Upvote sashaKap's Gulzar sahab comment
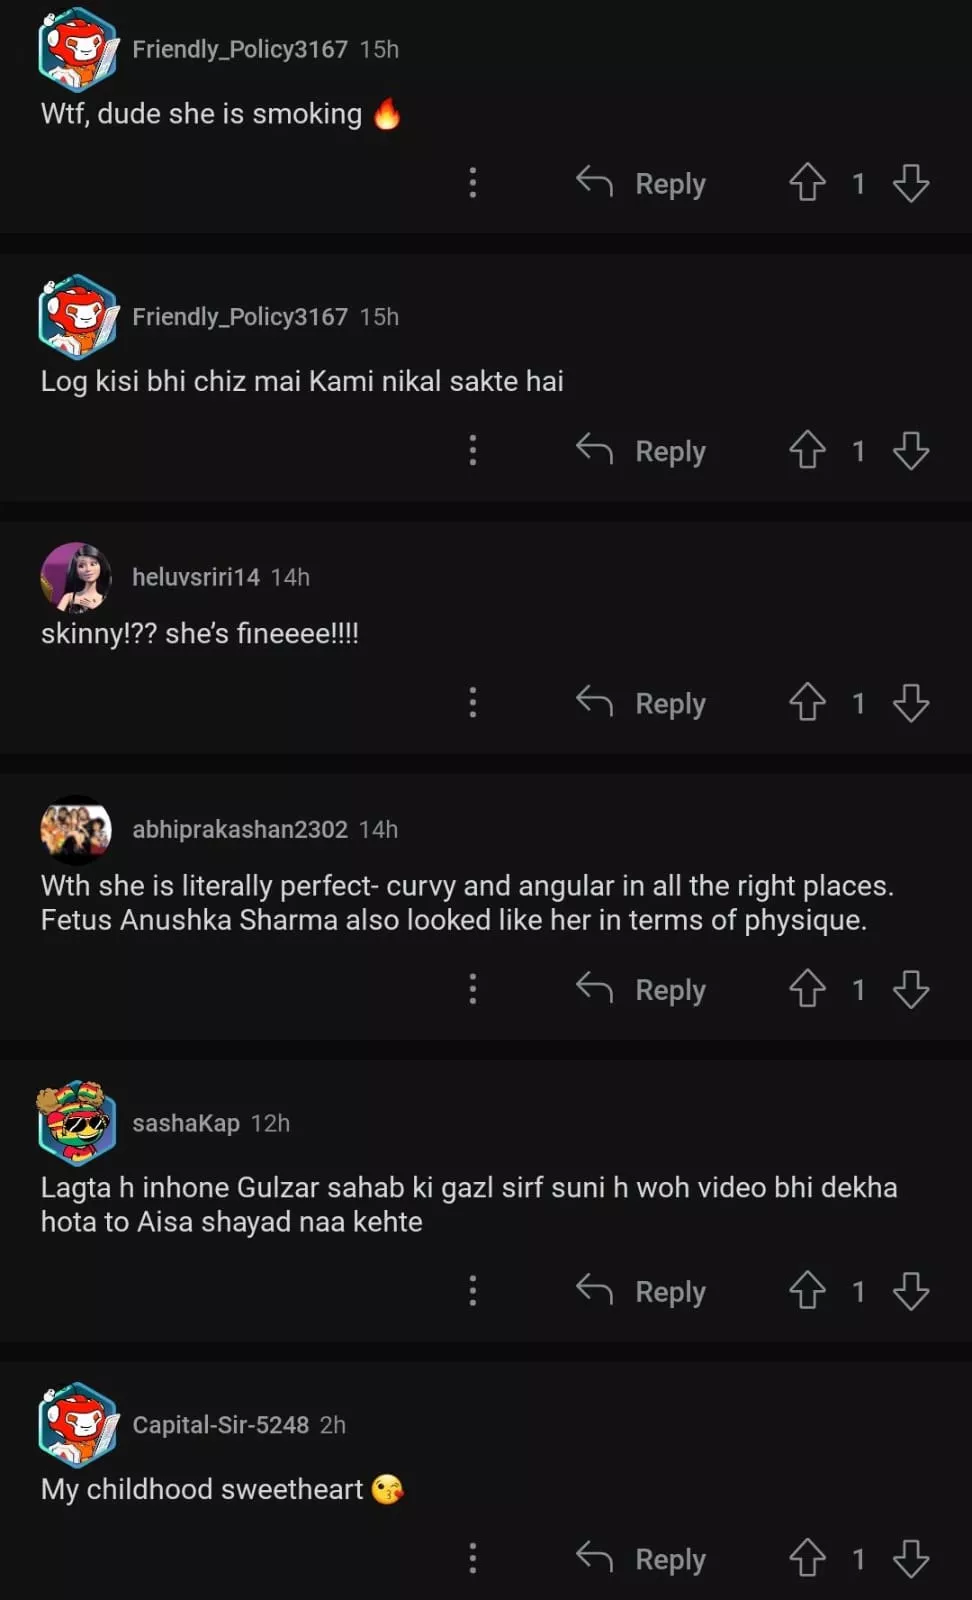The height and width of the screenshot is (1600, 972). (x=807, y=1291)
